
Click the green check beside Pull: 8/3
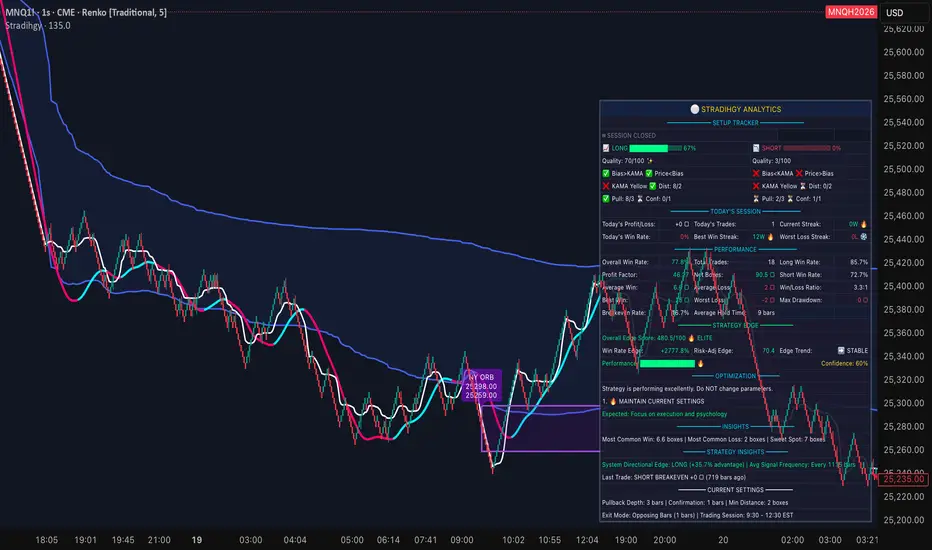(606, 199)
